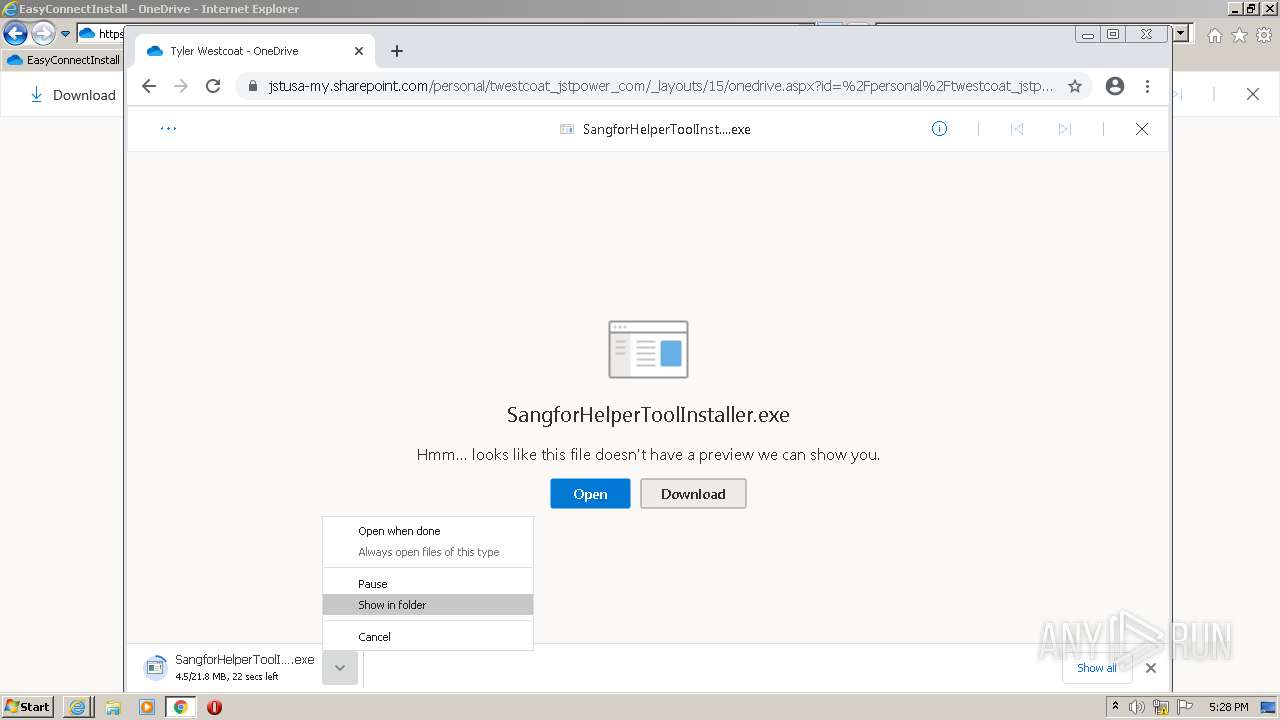View site info via the padlock icon
Image resolution: width=1280 pixels, height=720 pixels.
pos(253,86)
